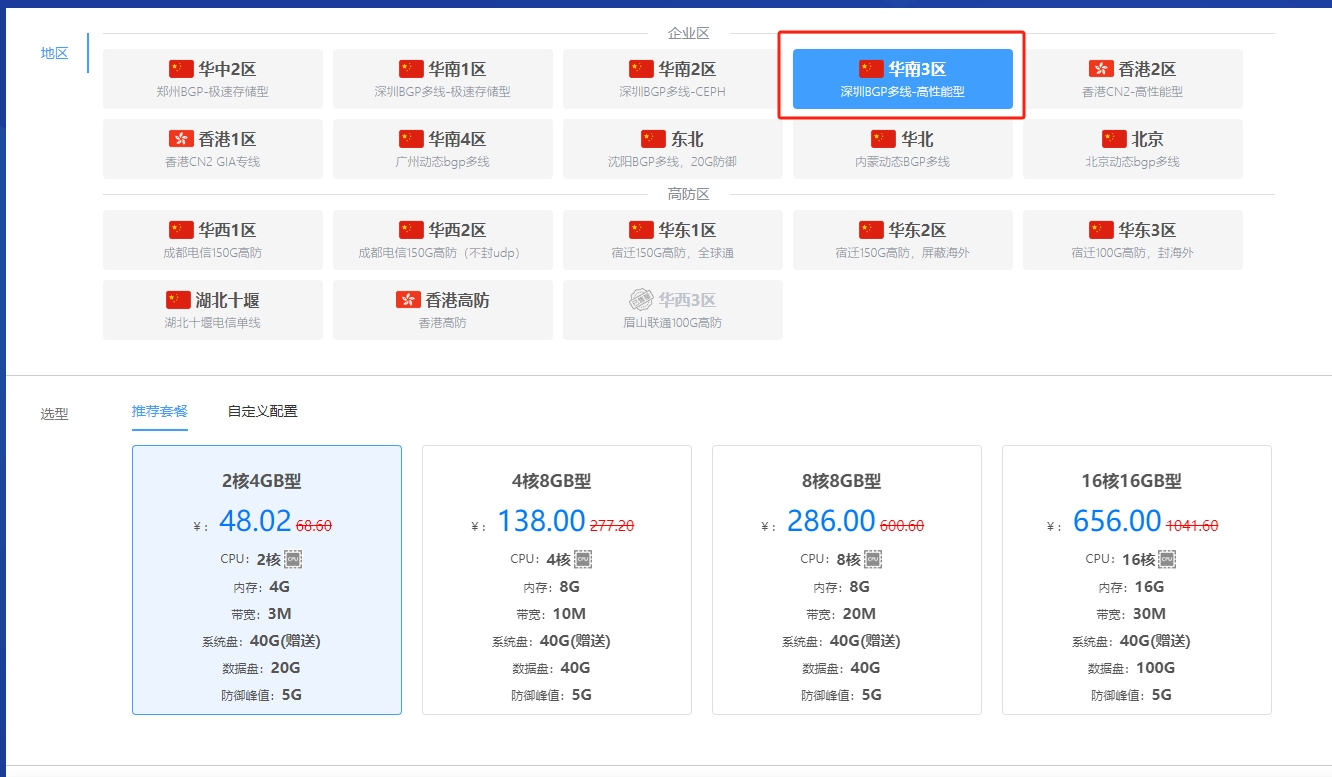Select the 华南2区 region
1332x777 pixels.
pos(673,79)
